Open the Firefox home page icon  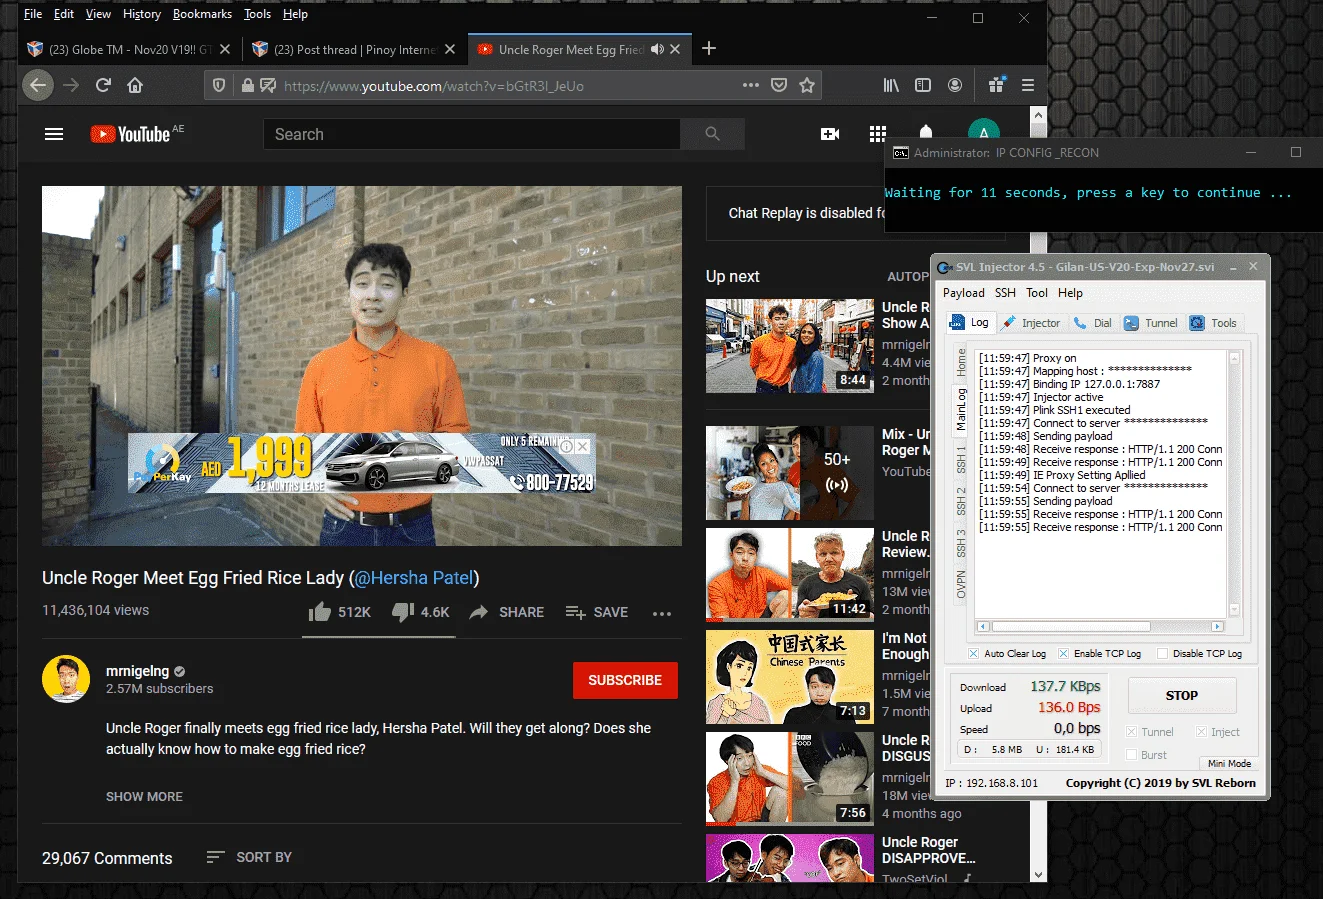(x=135, y=85)
